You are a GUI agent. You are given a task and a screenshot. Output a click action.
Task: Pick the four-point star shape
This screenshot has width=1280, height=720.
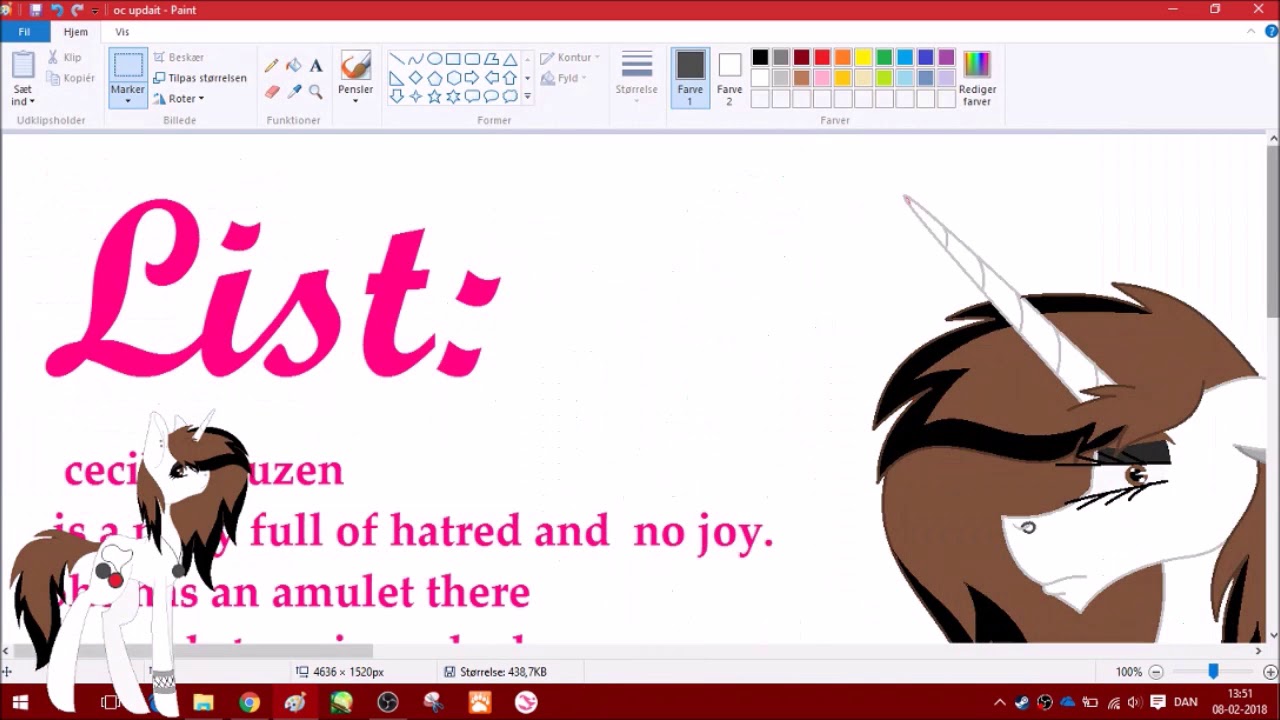coord(415,96)
